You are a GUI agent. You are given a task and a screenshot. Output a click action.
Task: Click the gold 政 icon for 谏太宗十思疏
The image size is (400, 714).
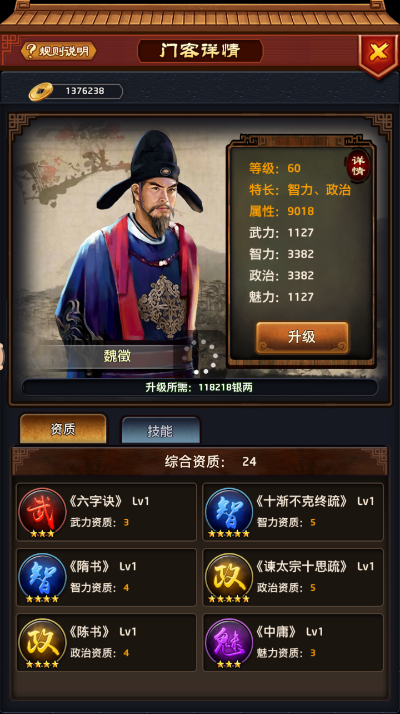coord(229,577)
